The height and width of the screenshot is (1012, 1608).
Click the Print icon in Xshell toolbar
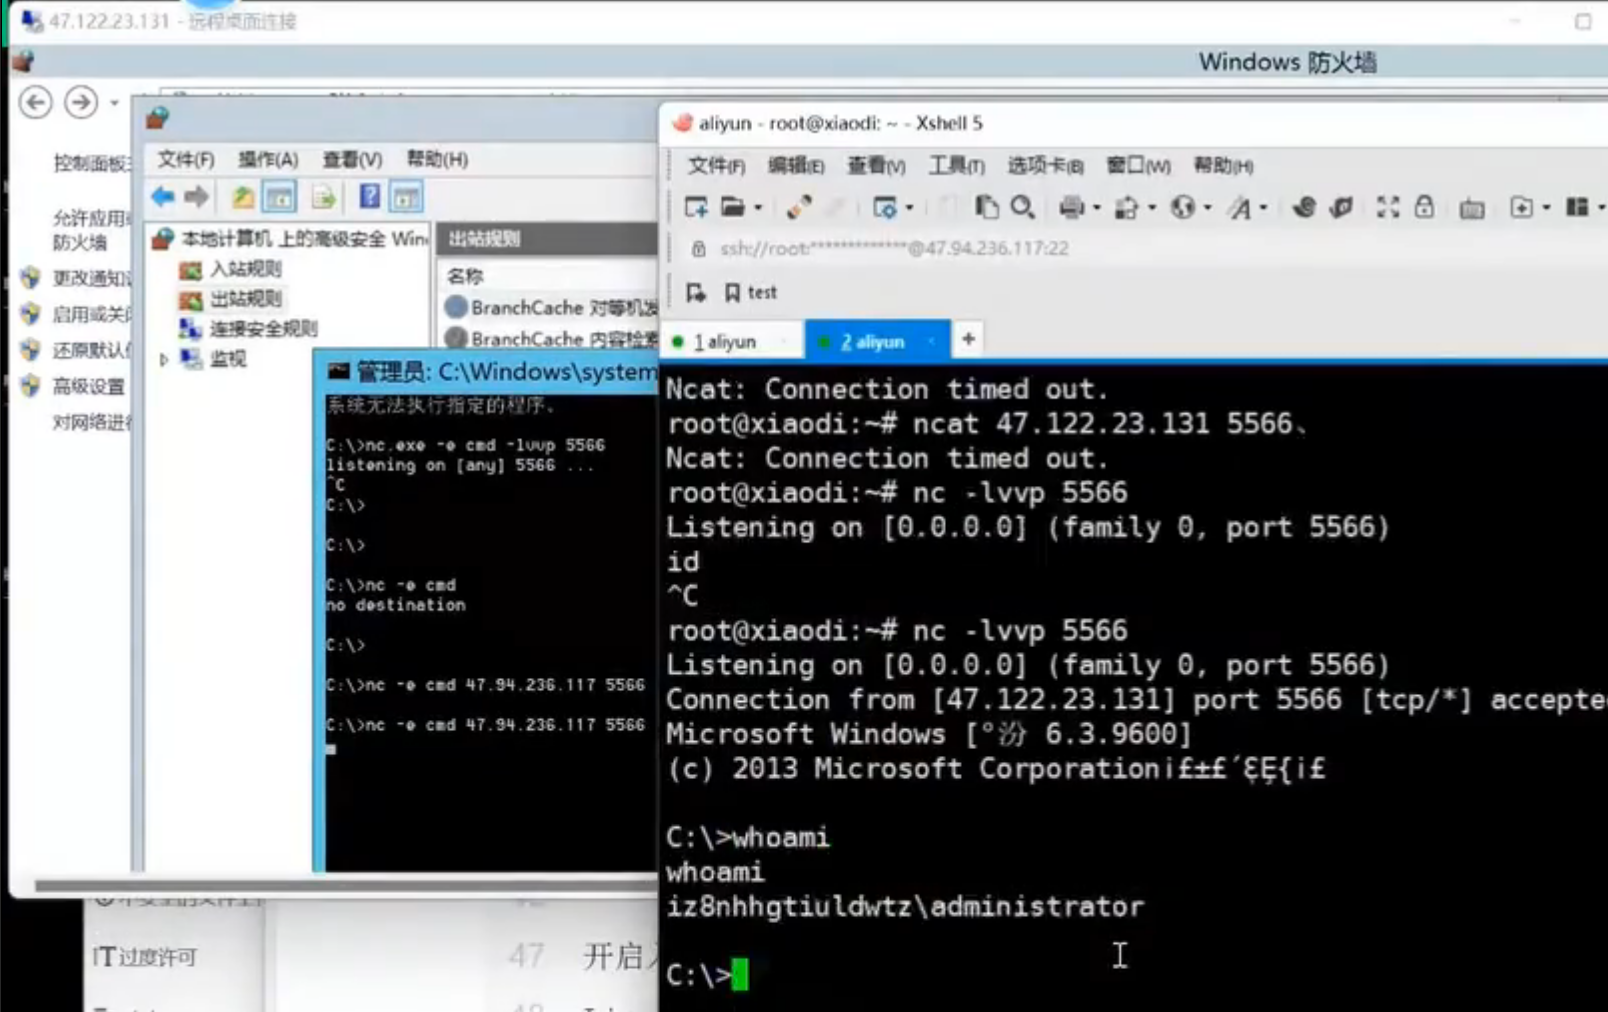tap(1071, 207)
